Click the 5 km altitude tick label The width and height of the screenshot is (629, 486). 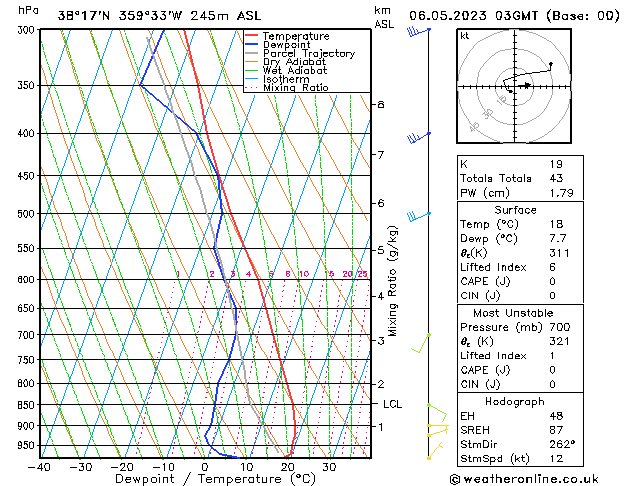coord(381,250)
